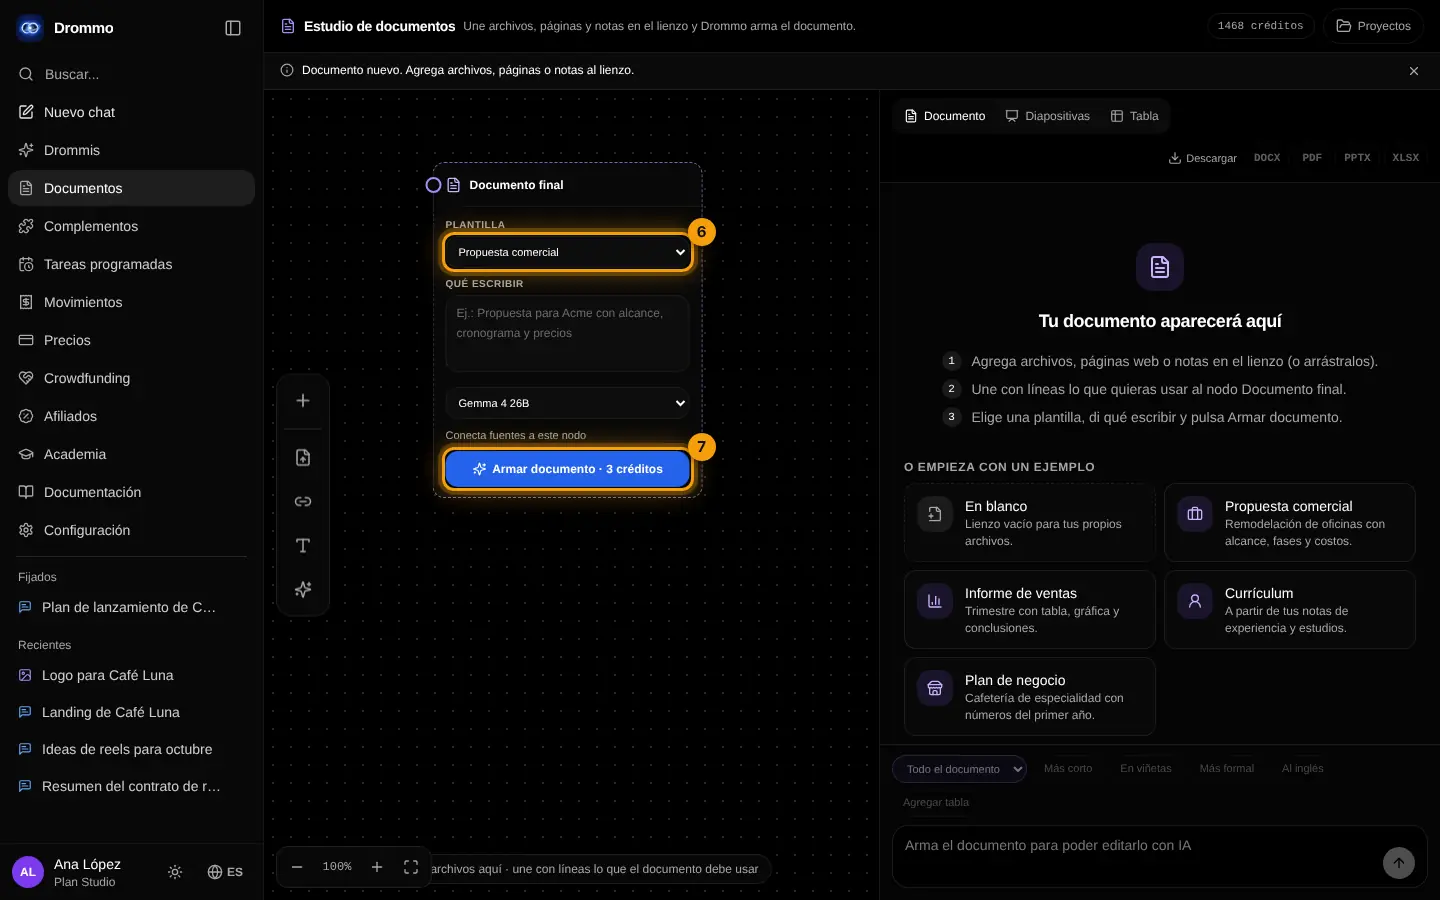Open Ana López account menu
1440x900 pixels.
pos(80,872)
